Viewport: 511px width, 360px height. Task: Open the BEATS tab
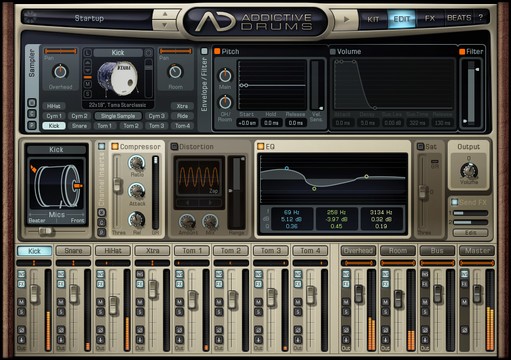[x=459, y=18]
